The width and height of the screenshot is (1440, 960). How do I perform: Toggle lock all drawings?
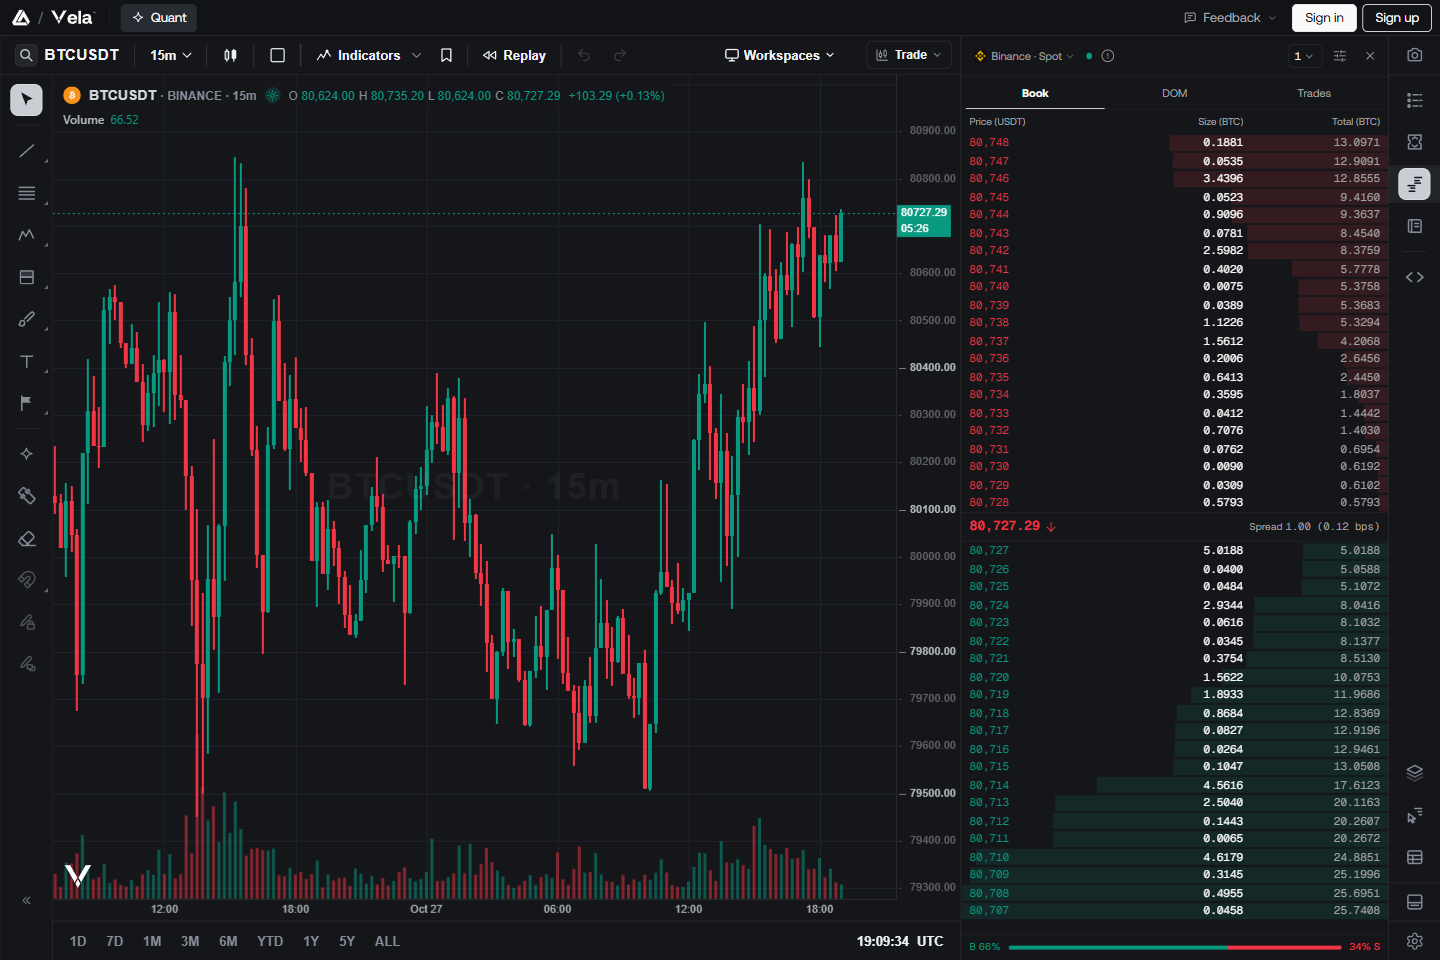pos(27,622)
